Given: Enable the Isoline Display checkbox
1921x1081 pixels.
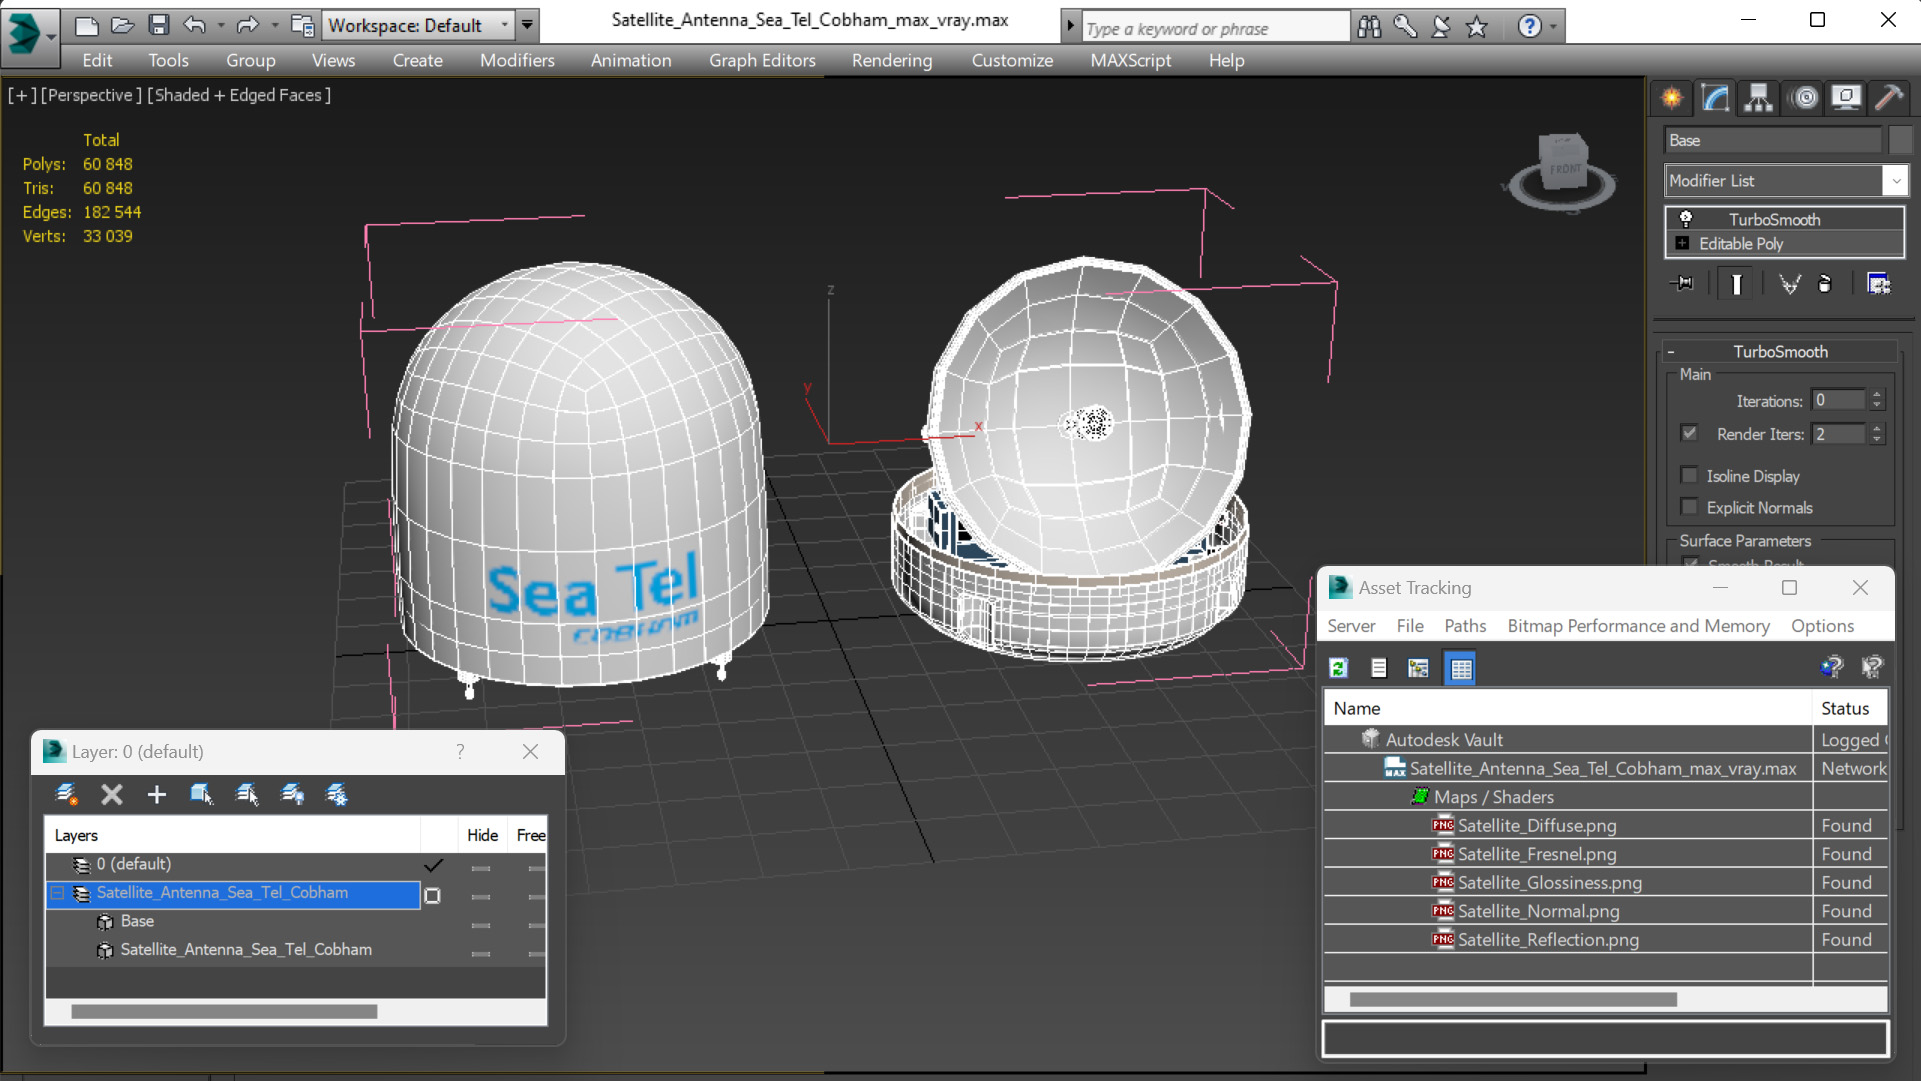Looking at the screenshot, I should tap(1690, 475).
